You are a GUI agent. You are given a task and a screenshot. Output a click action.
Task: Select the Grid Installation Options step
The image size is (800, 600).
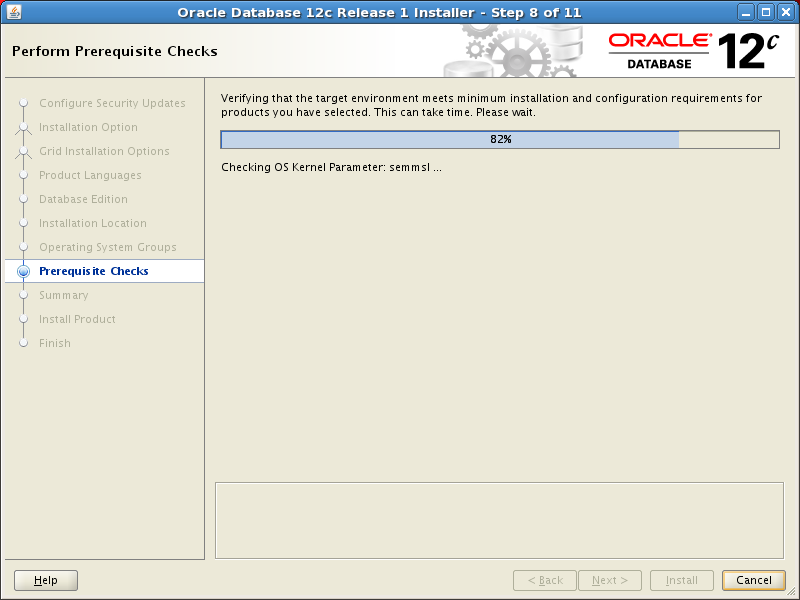point(104,151)
